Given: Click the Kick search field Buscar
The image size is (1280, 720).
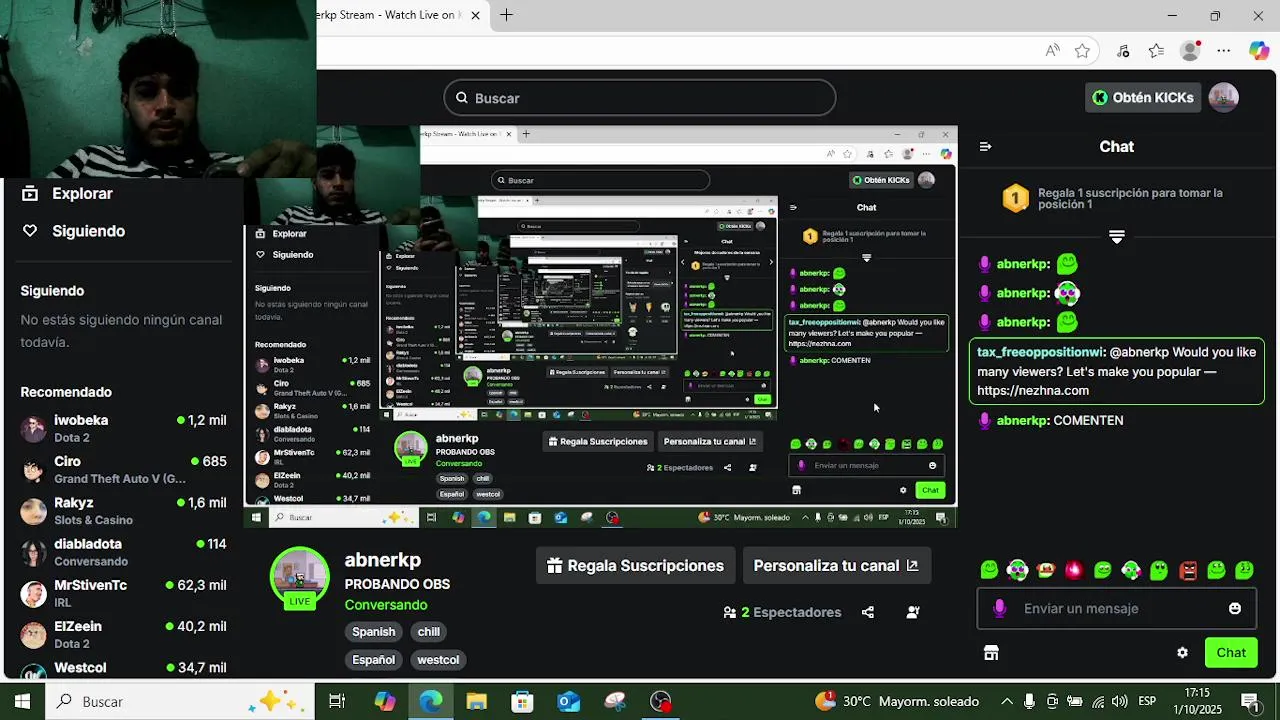Looking at the screenshot, I should pyautogui.click(x=640, y=98).
